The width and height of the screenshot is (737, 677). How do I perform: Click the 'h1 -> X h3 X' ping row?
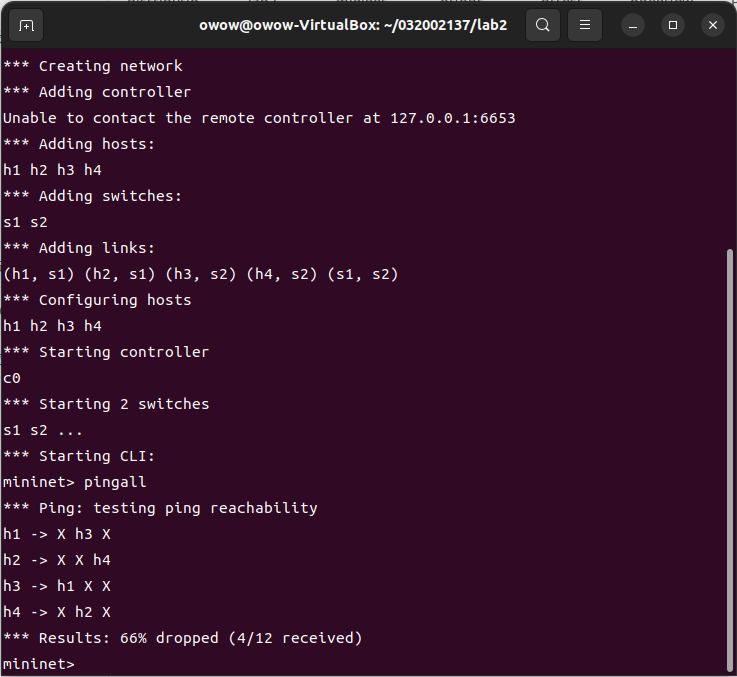(57, 534)
